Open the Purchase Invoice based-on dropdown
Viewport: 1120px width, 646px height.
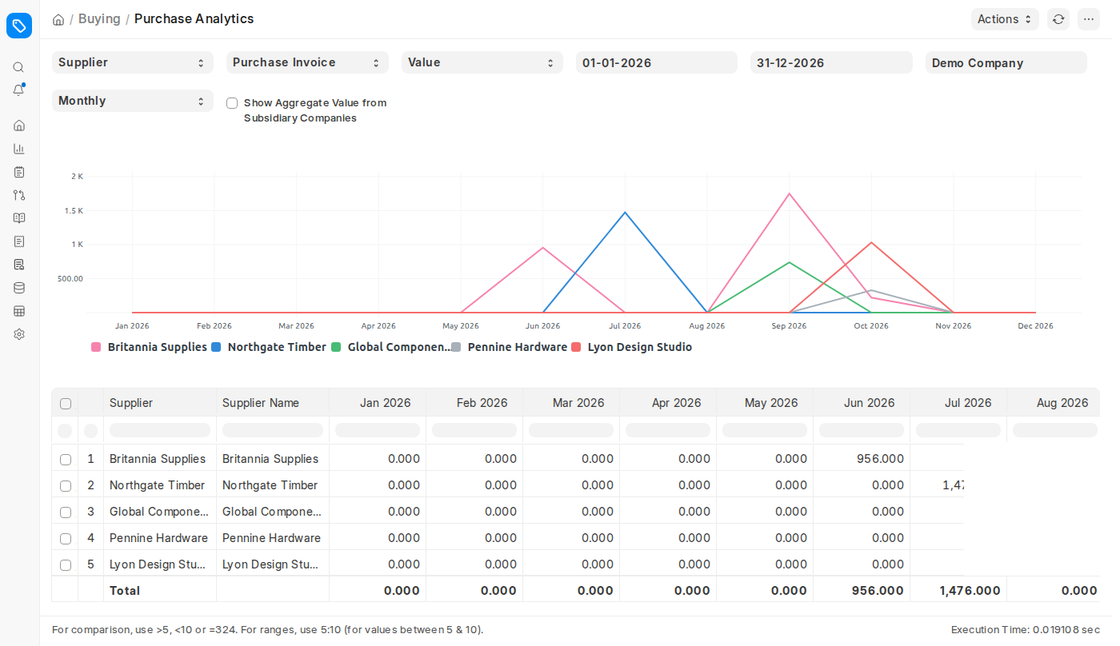[307, 62]
